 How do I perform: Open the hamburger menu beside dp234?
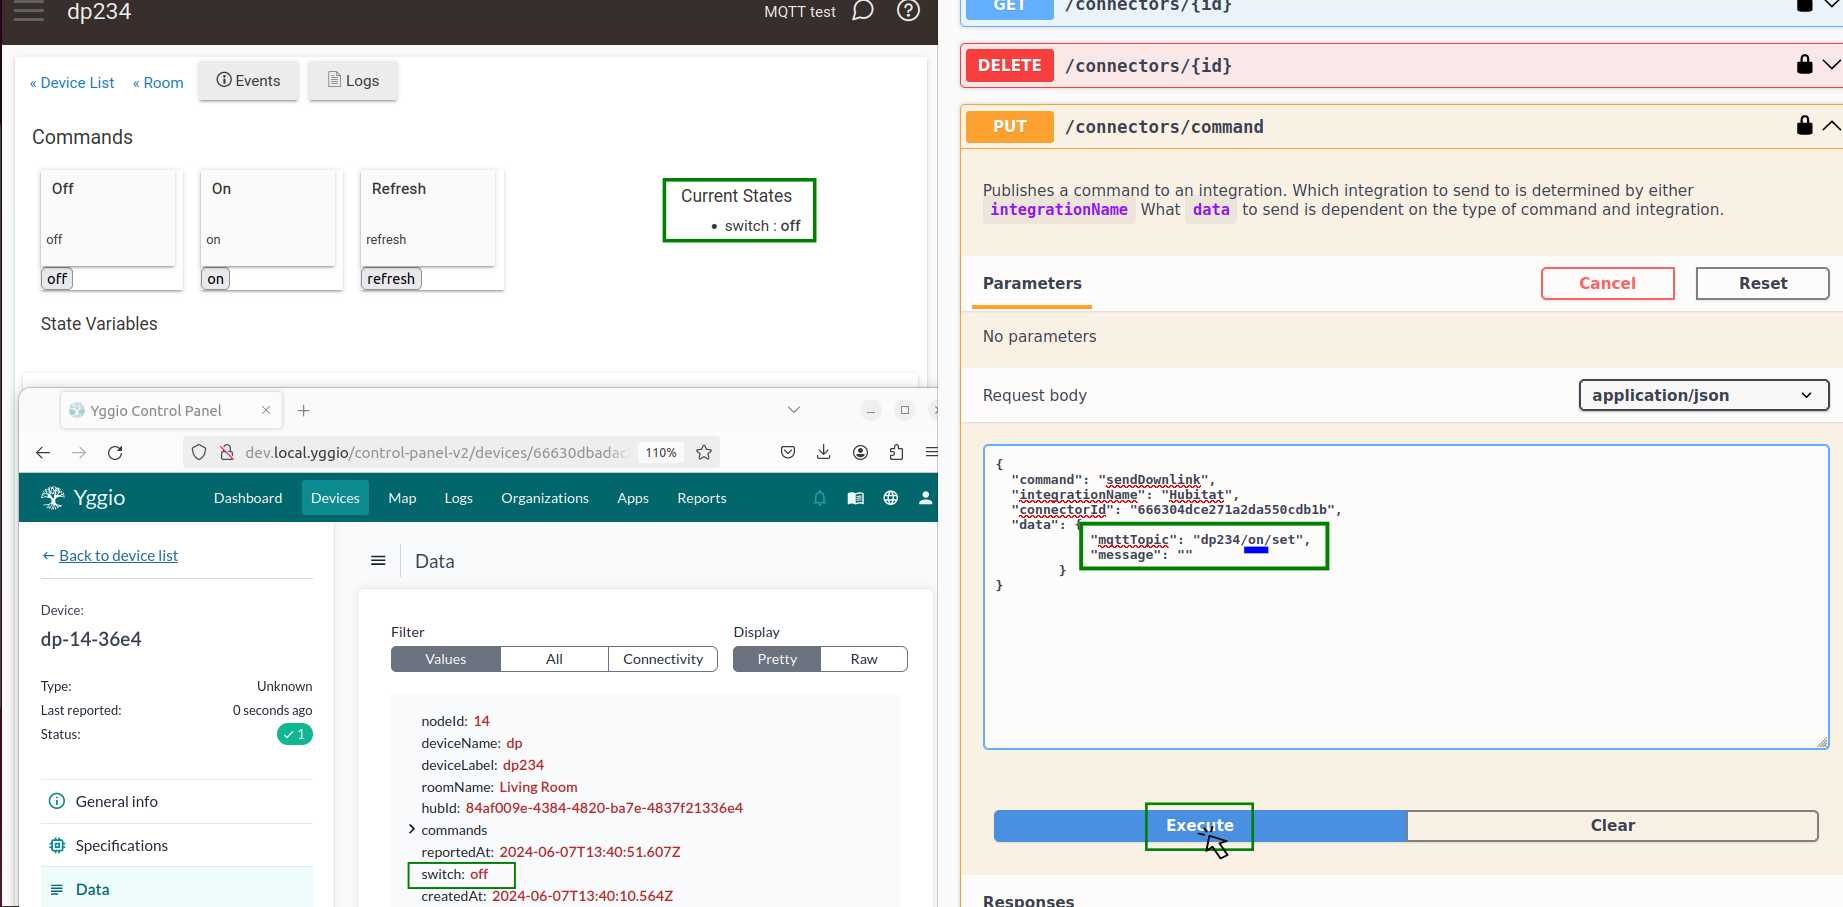(x=29, y=12)
